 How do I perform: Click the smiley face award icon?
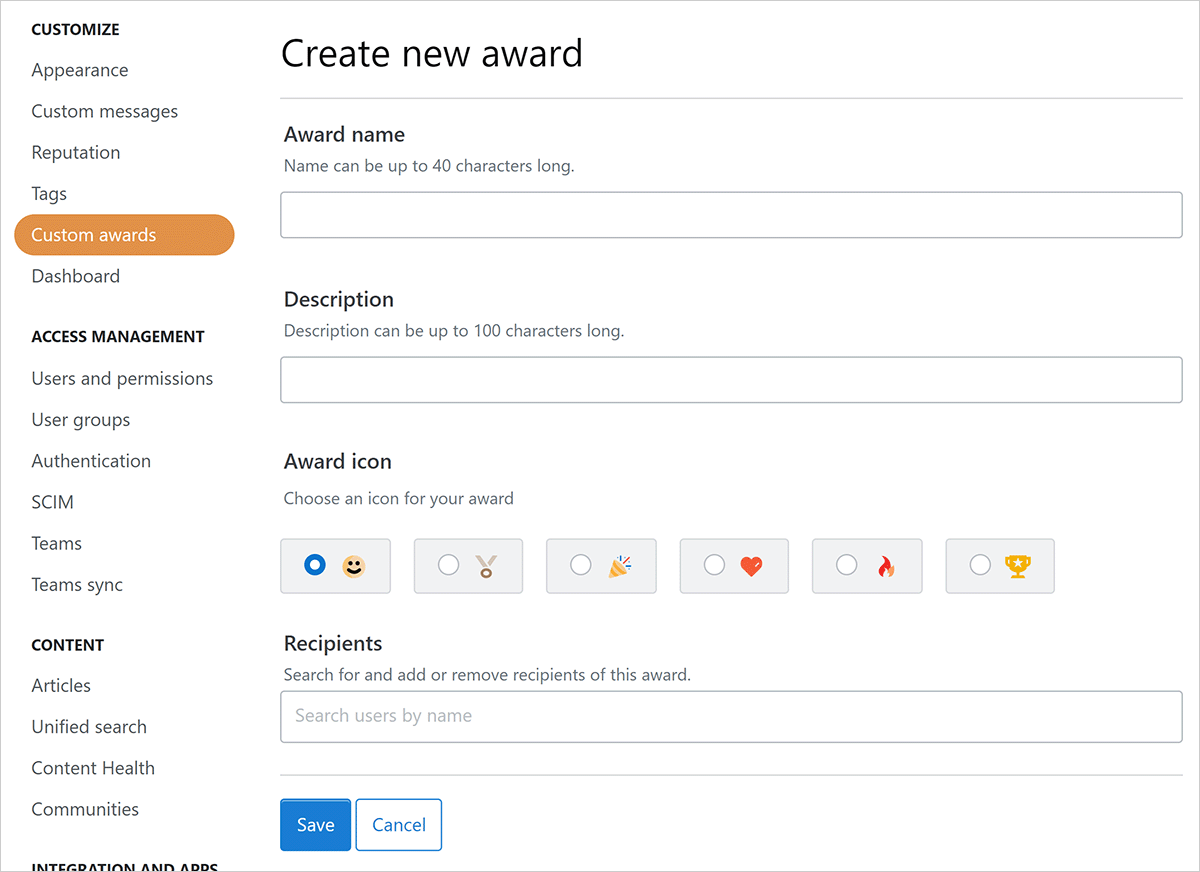(x=353, y=566)
